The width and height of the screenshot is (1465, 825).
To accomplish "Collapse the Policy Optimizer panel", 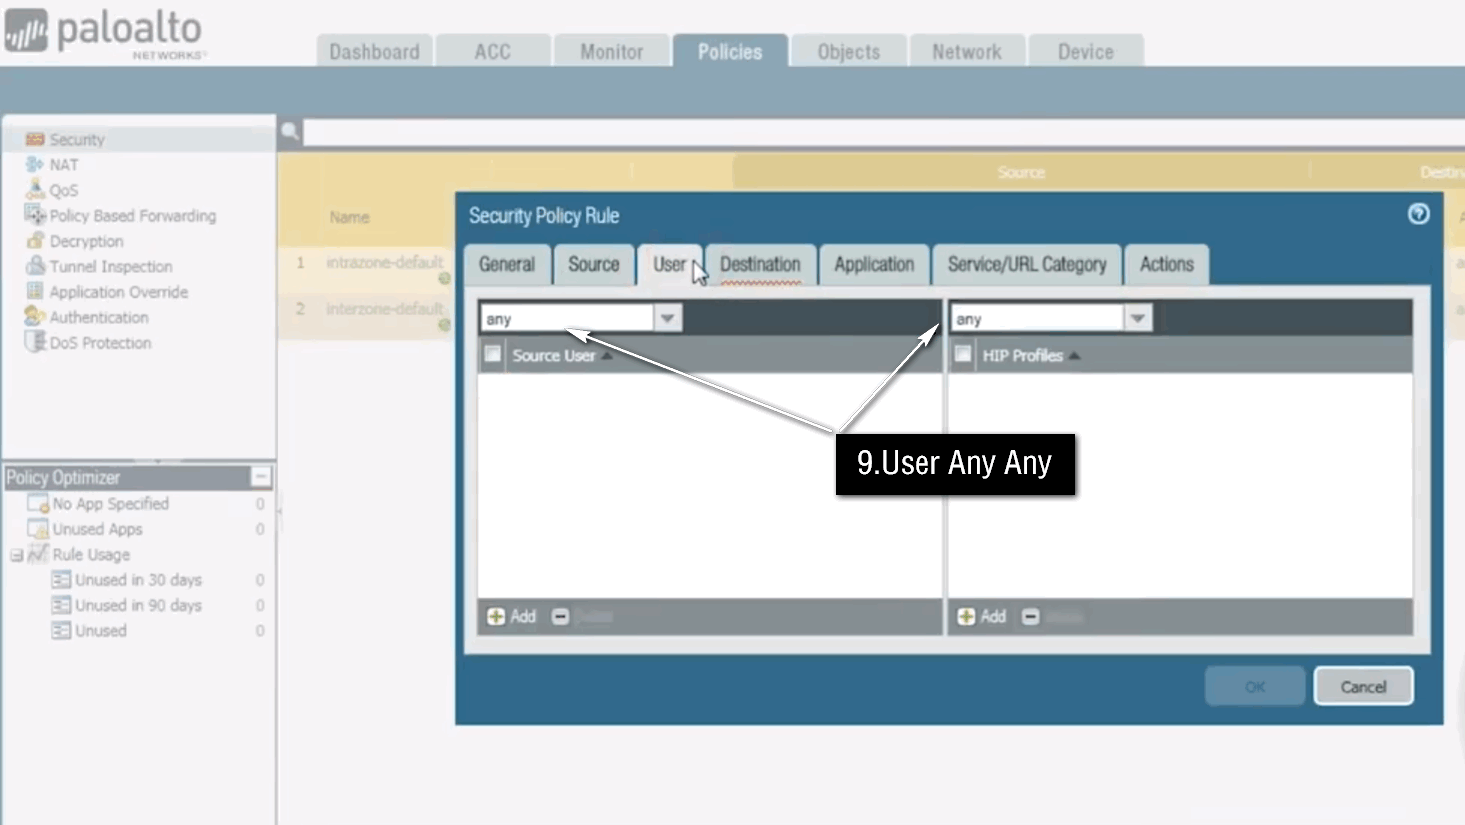I will [x=261, y=477].
